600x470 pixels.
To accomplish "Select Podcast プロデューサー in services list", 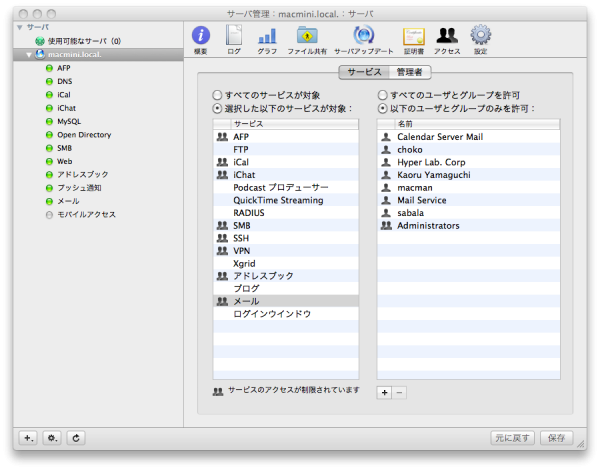I will coord(286,188).
